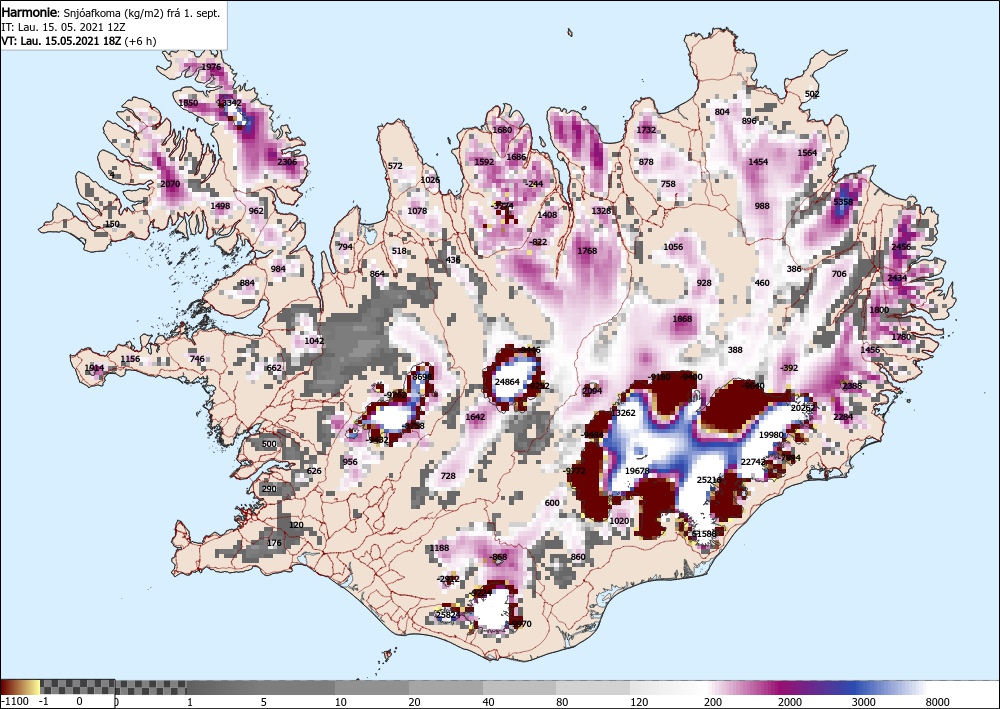Click the checkered legend swatch above 0
1000x709 pixels.
point(78,687)
